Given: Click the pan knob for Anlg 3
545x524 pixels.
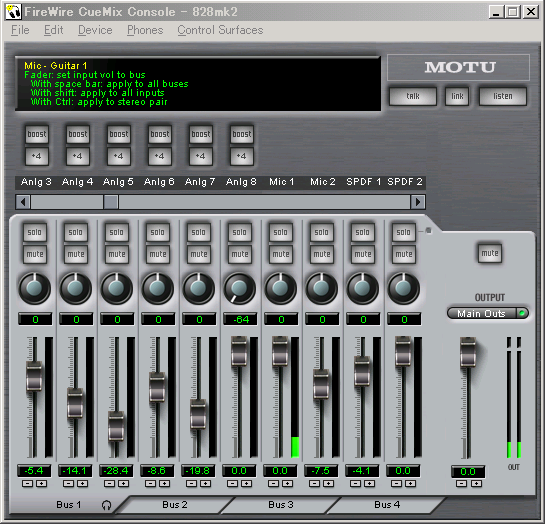Looking at the screenshot, I should coord(34,288).
